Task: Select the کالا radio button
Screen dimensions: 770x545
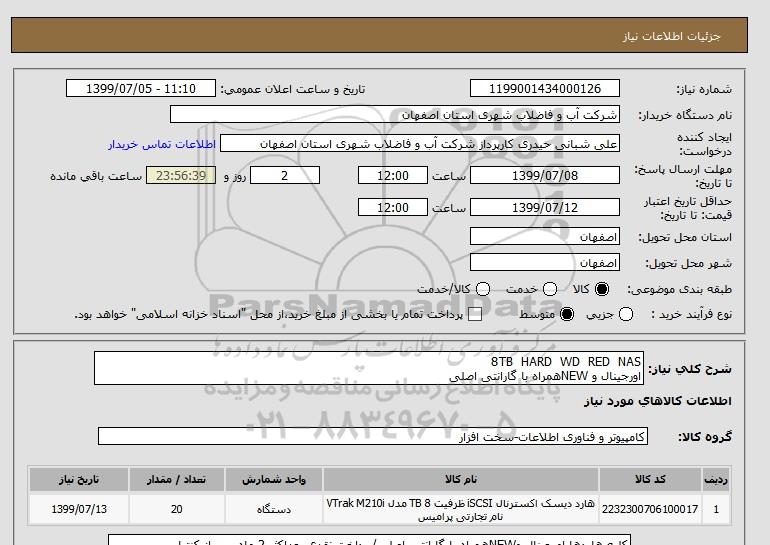Action: click(x=602, y=289)
